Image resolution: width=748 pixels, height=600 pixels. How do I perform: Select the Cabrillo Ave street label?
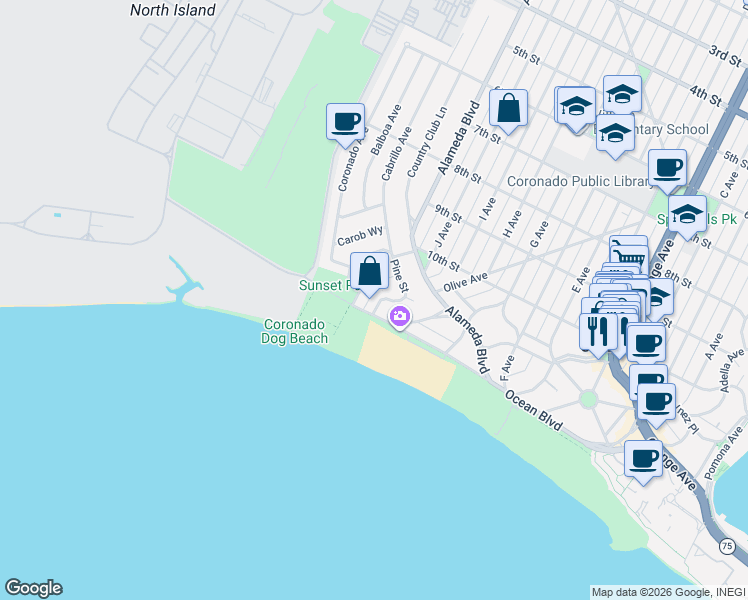(x=396, y=154)
